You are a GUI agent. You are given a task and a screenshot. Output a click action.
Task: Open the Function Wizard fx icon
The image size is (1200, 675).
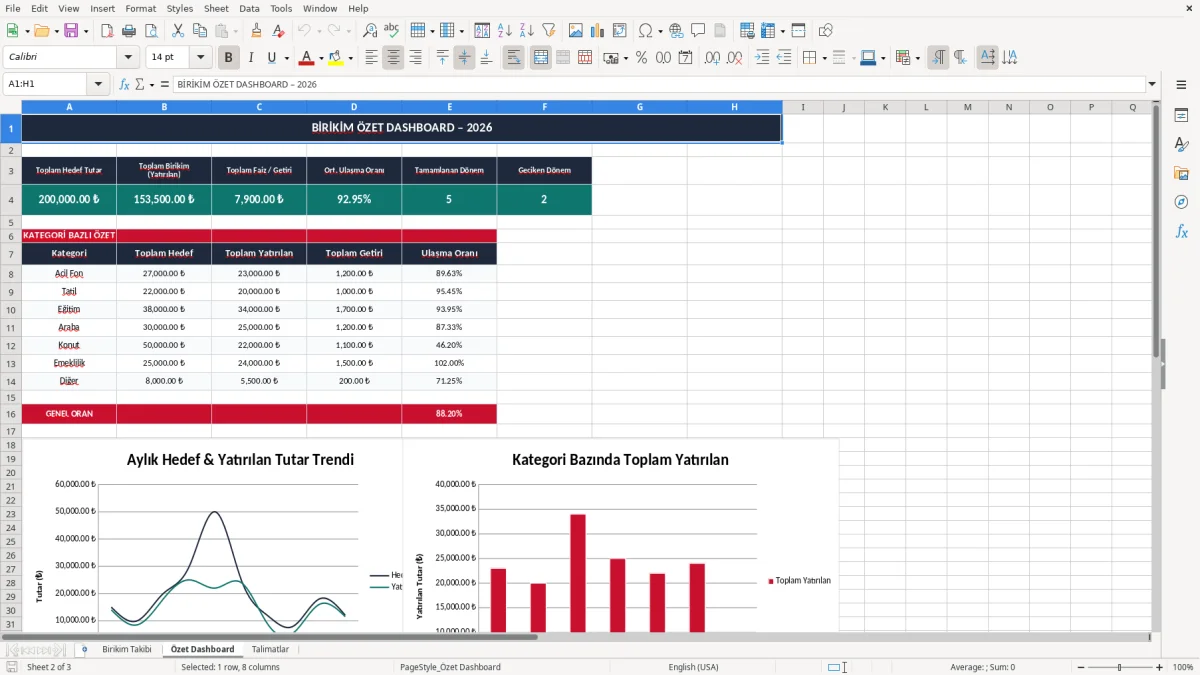tap(125, 84)
